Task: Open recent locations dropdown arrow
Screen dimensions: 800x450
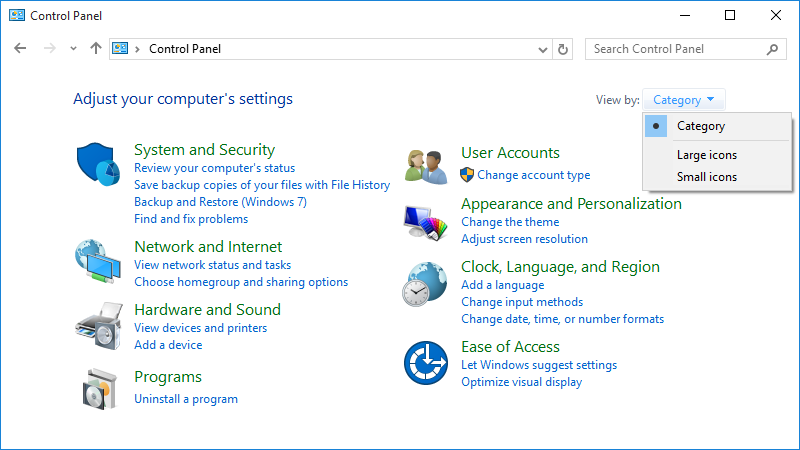Action: pyautogui.click(x=73, y=49)
